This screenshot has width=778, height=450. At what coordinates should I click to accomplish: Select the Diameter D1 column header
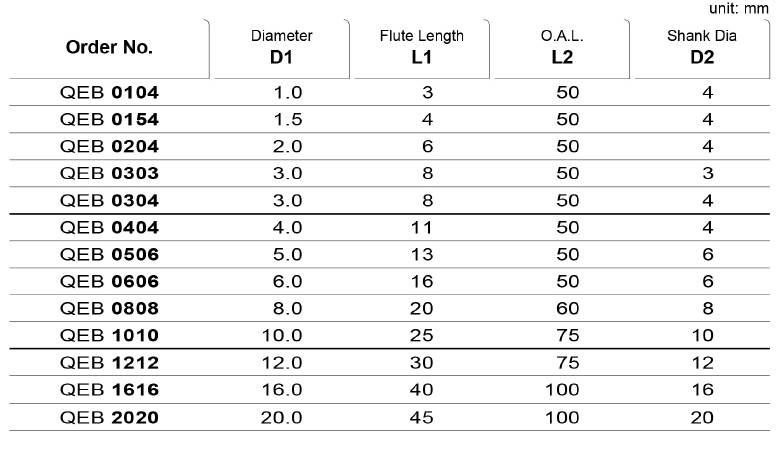tap(281, 47)
